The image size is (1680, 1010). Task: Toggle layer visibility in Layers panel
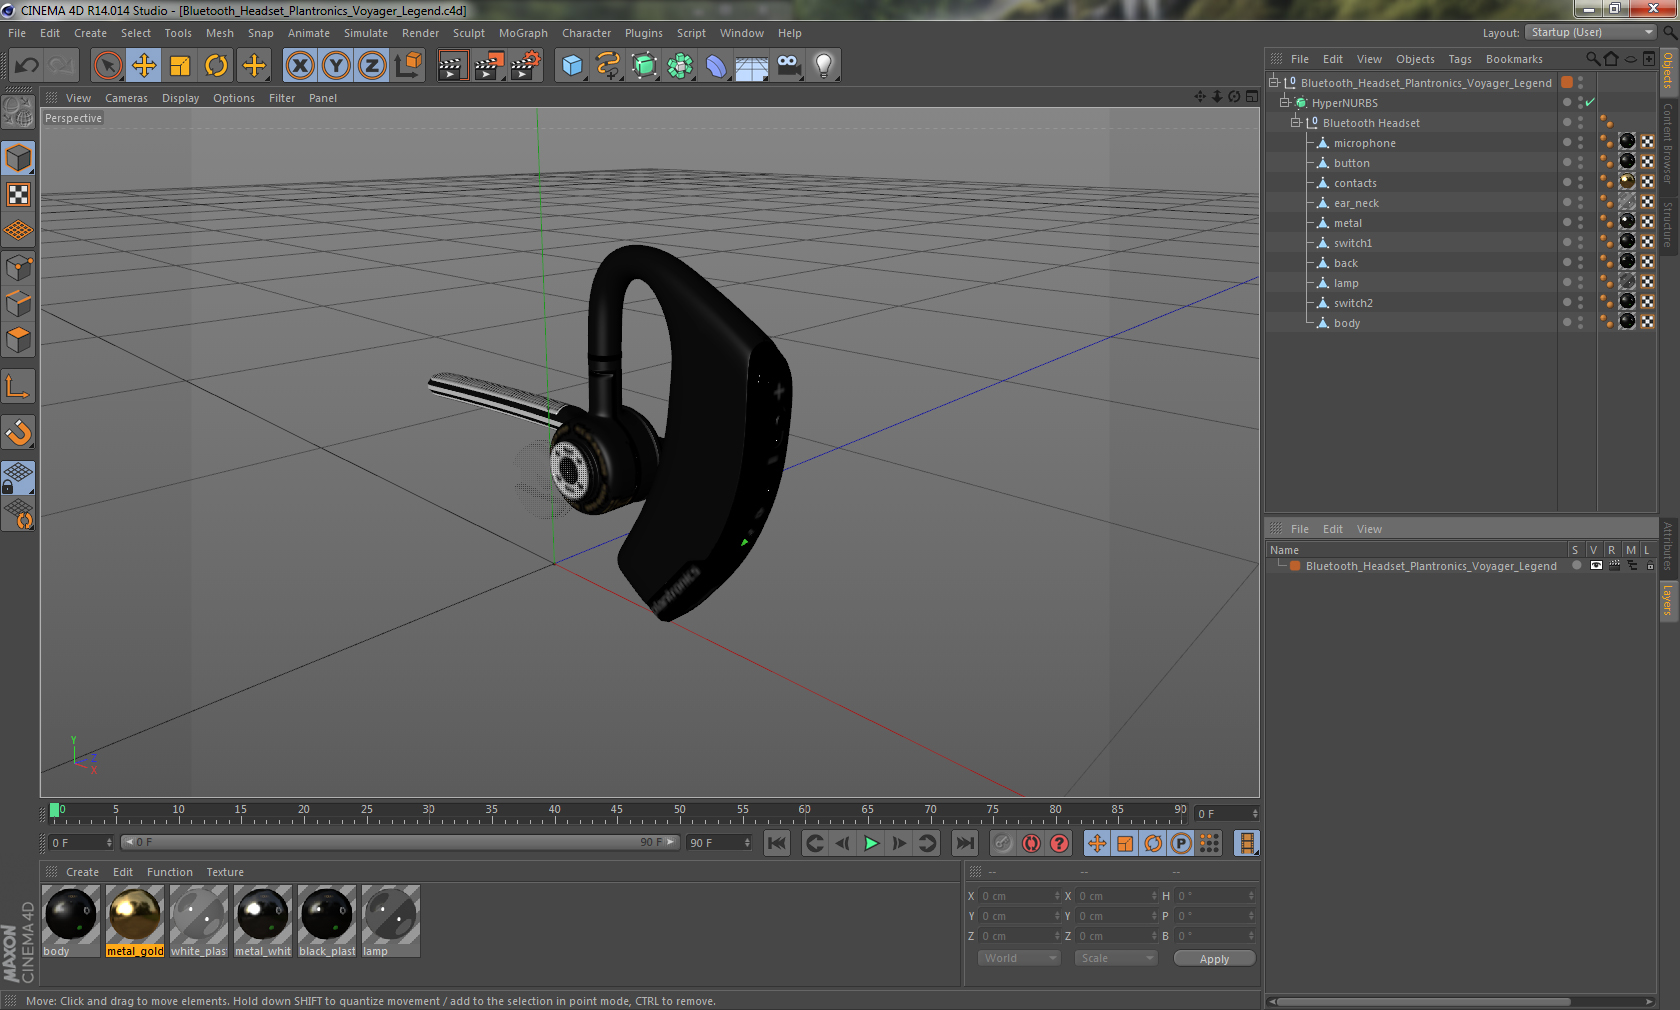pos(1596,565)
